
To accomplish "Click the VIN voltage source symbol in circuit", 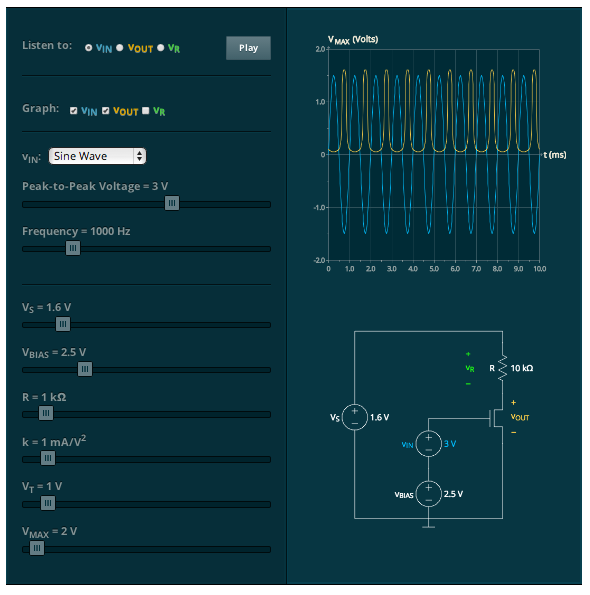I will (429, 444).
